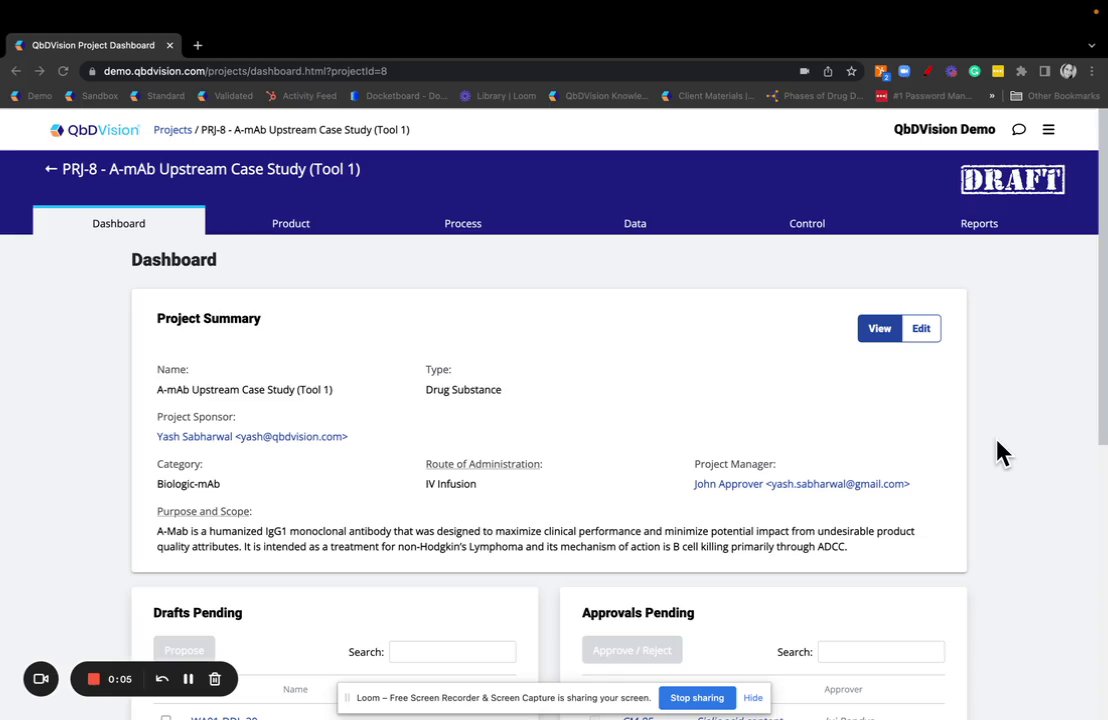Open the Validated bookmark
Image resolution: width=1108 pixels, height=720 pixels.
tap(225, 96)
